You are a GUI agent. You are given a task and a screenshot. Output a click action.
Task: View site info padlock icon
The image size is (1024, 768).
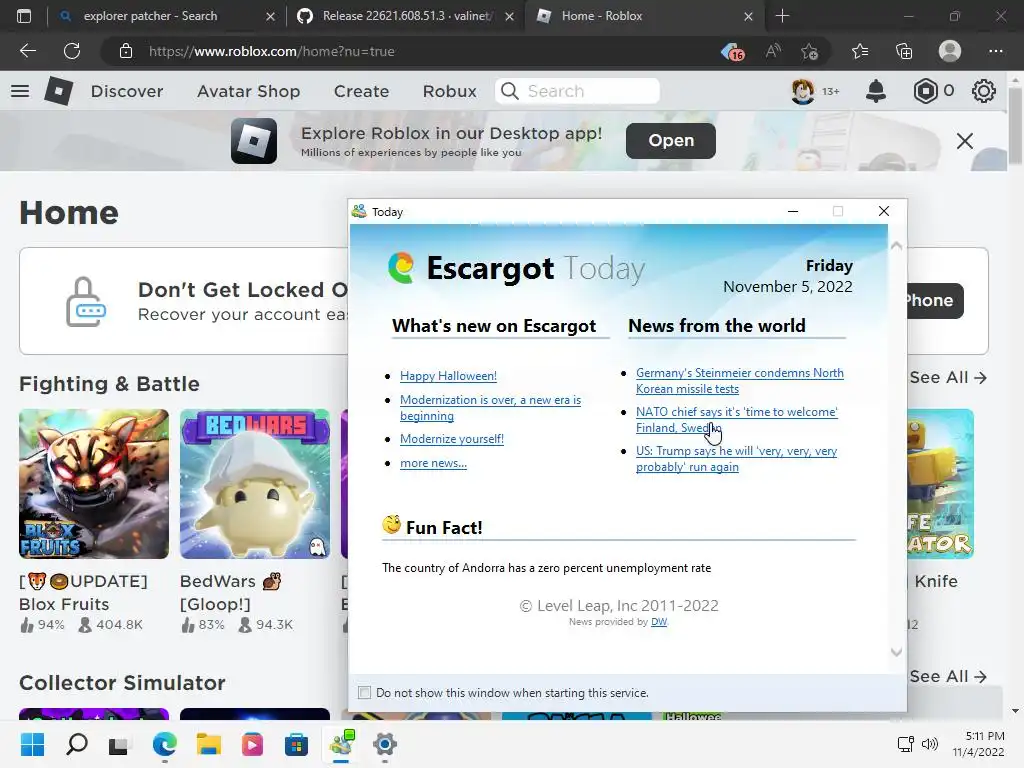coord(126,51)
